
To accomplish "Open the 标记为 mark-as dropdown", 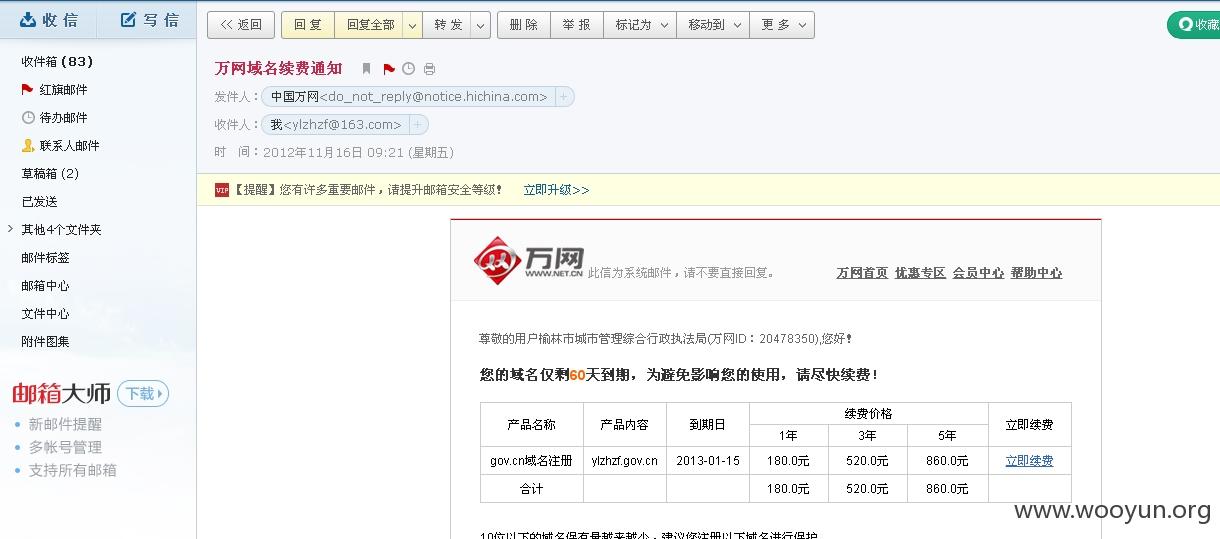I will (x=640, y=25).
